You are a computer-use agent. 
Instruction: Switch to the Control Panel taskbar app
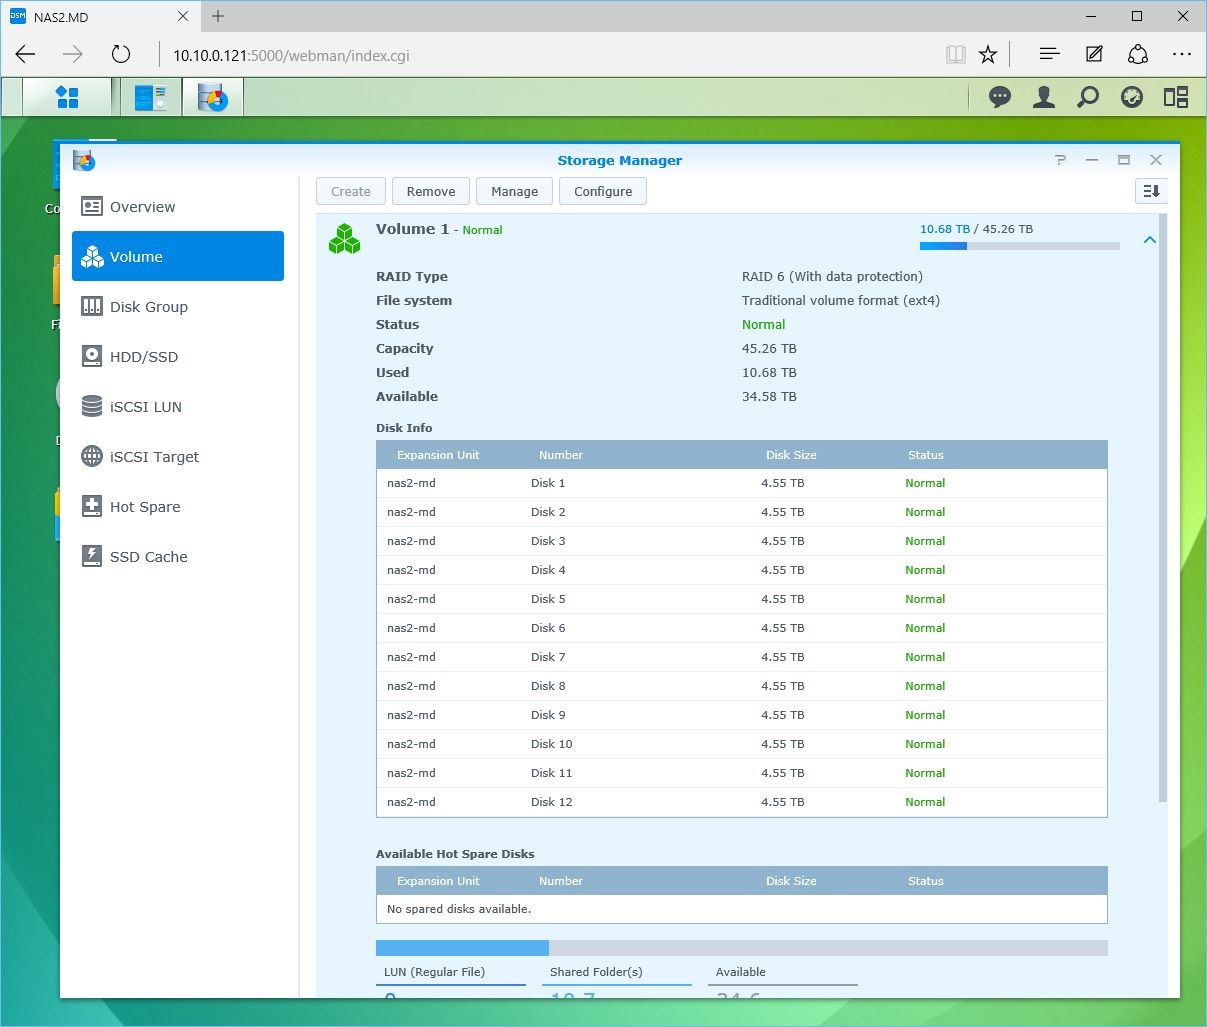coord(151,97)
